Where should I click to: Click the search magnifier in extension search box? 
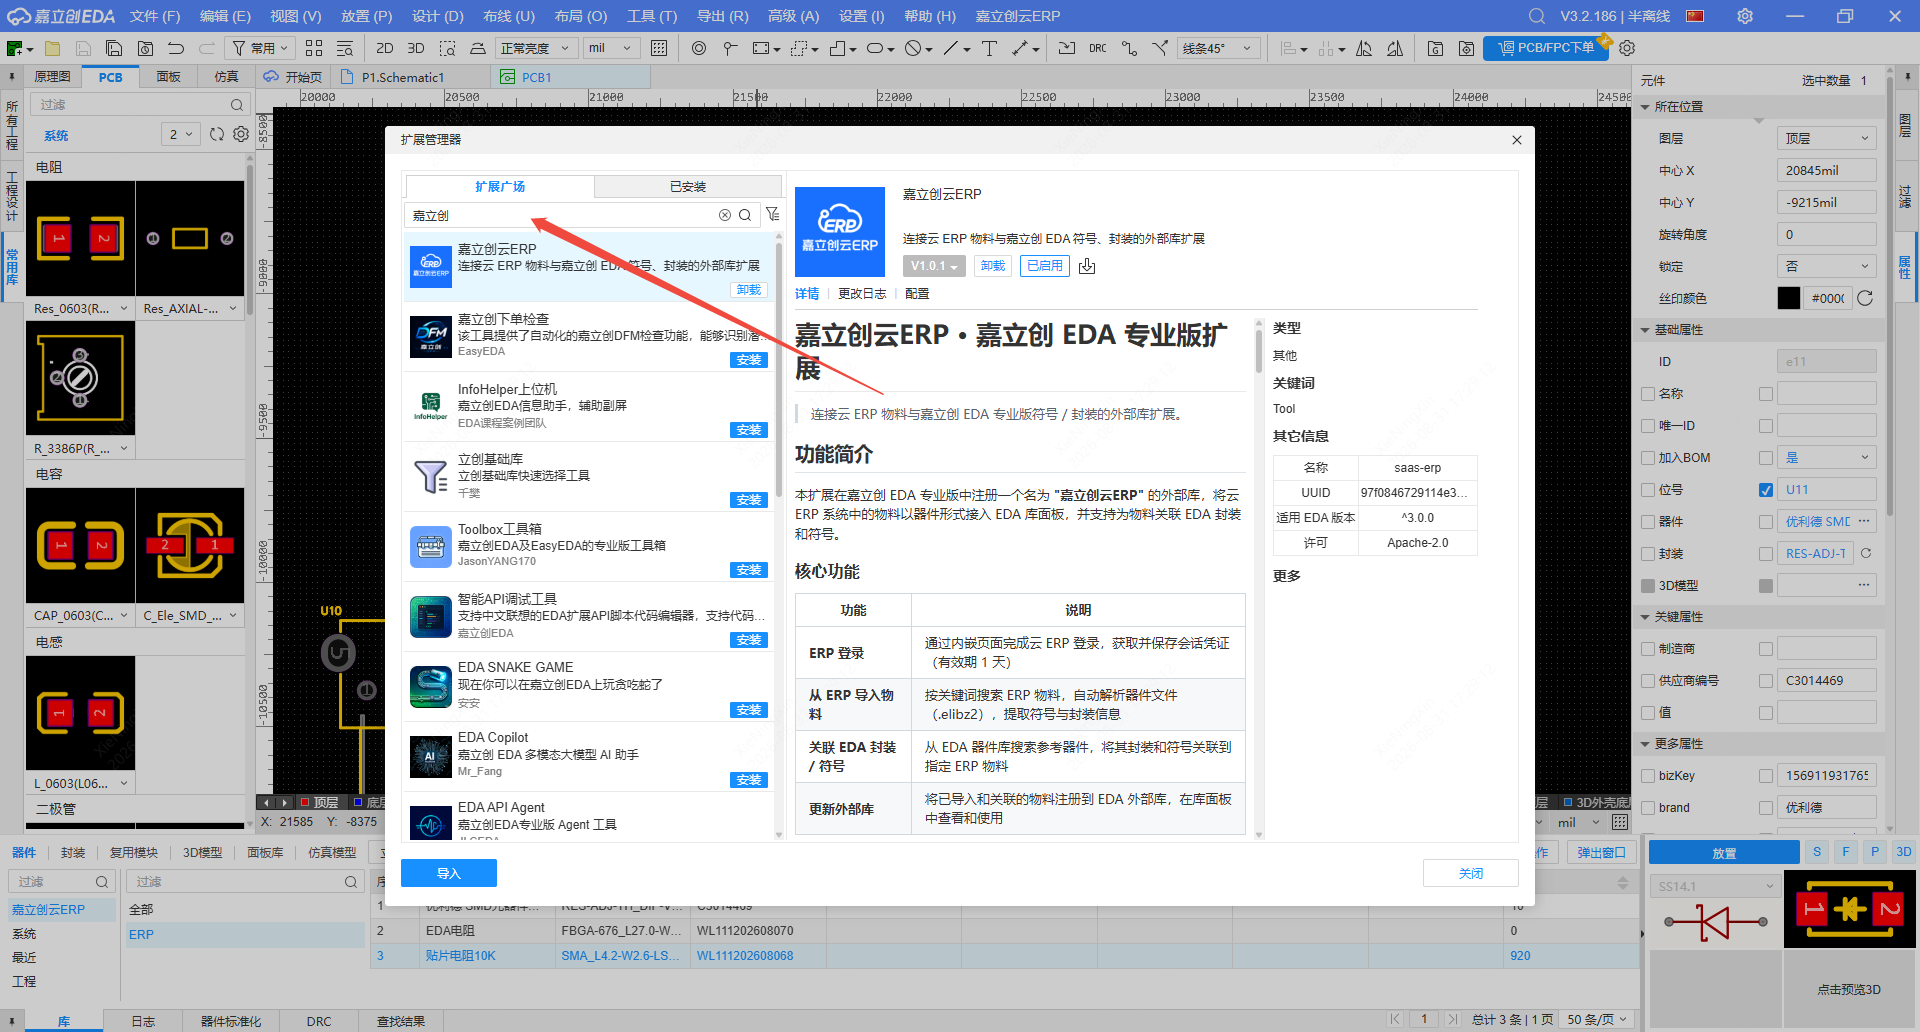tap(745, 215)
